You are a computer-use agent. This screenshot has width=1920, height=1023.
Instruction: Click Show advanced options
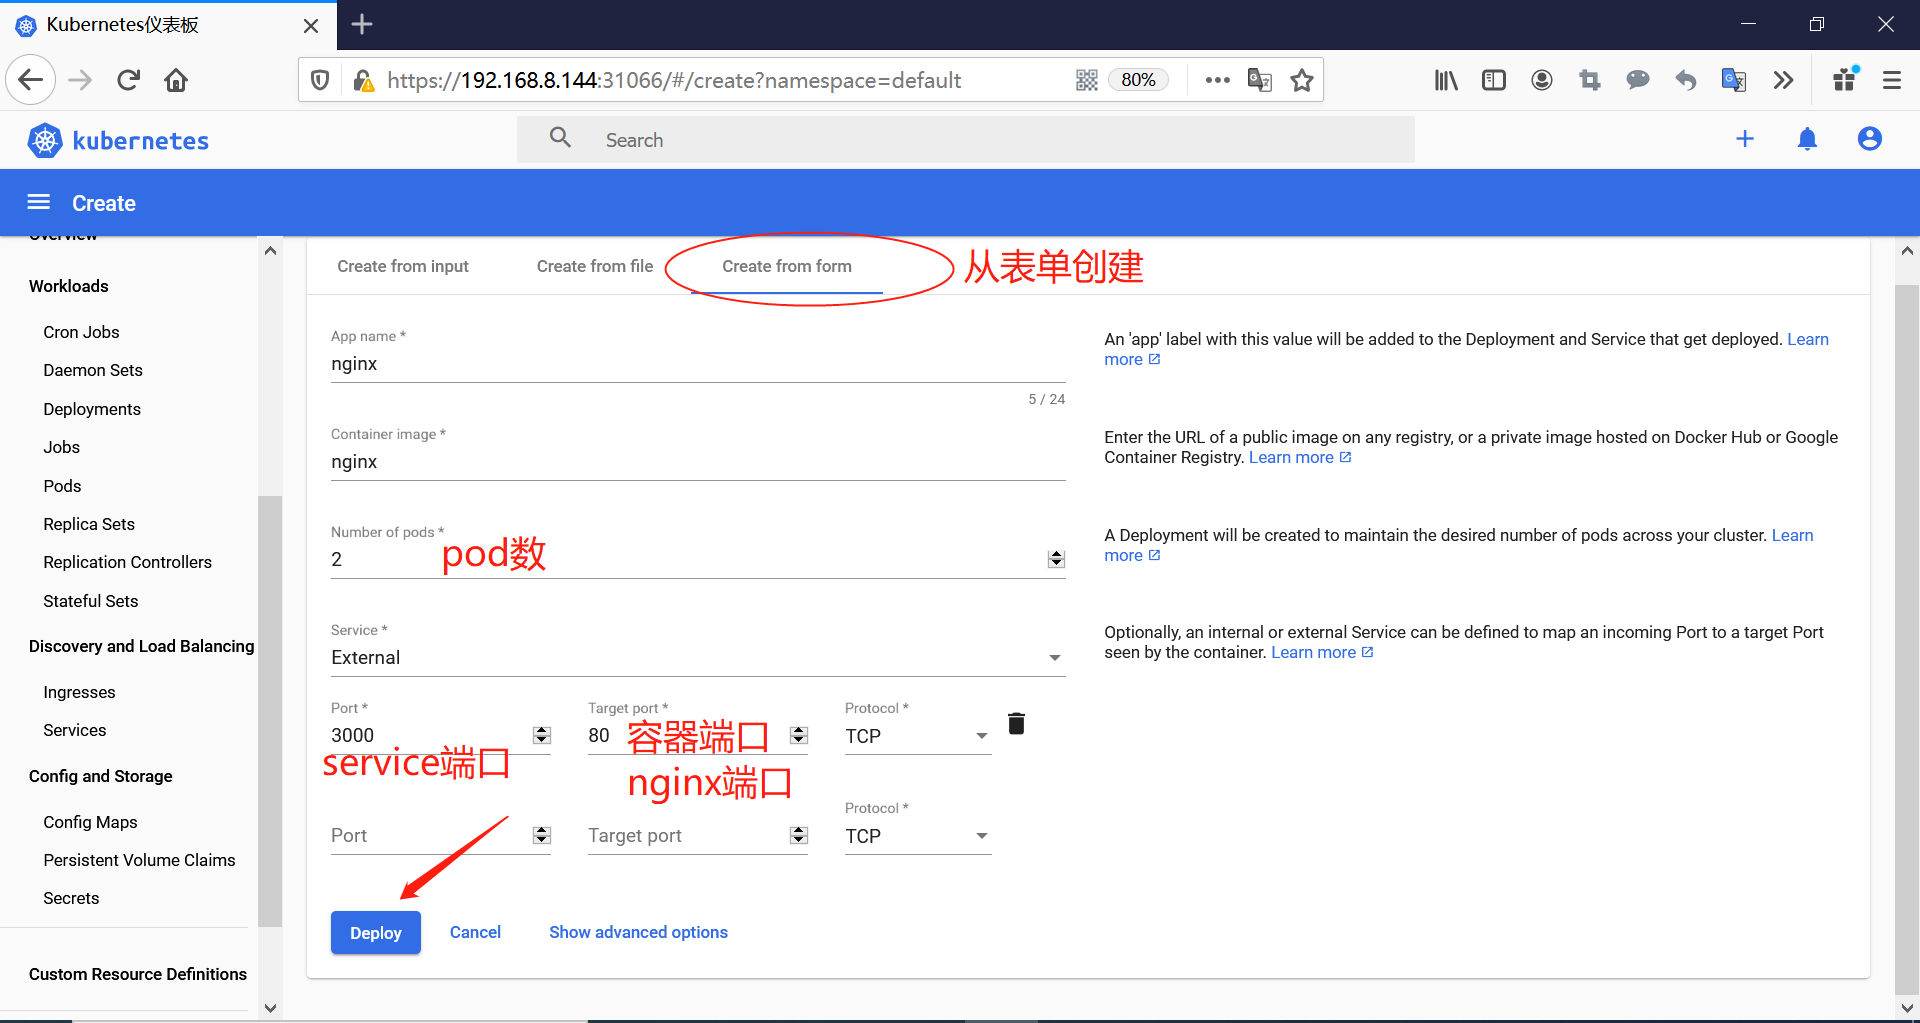[638, 932]
